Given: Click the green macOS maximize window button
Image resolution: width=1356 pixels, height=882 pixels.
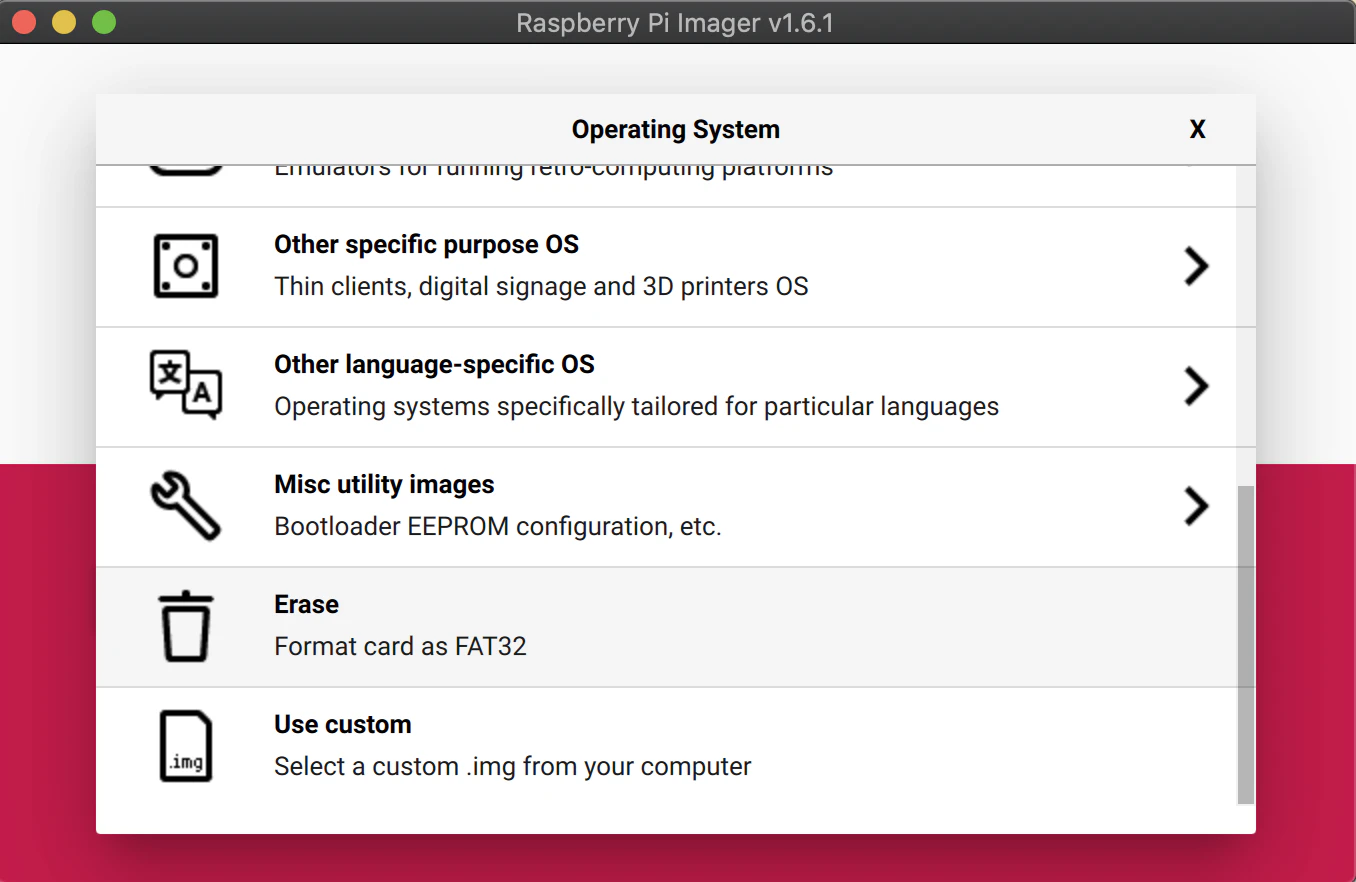Looking at the screenshot, I should click(x=104, y=22).
